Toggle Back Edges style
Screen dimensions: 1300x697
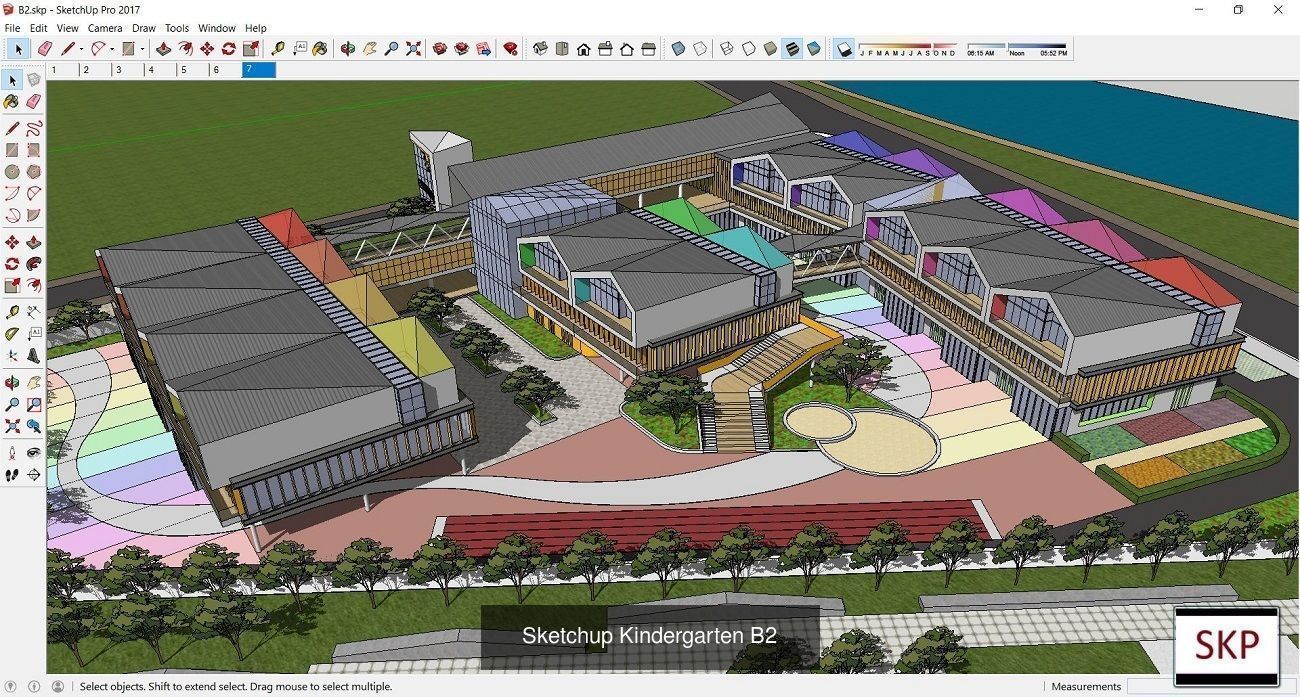click(700, 48)
